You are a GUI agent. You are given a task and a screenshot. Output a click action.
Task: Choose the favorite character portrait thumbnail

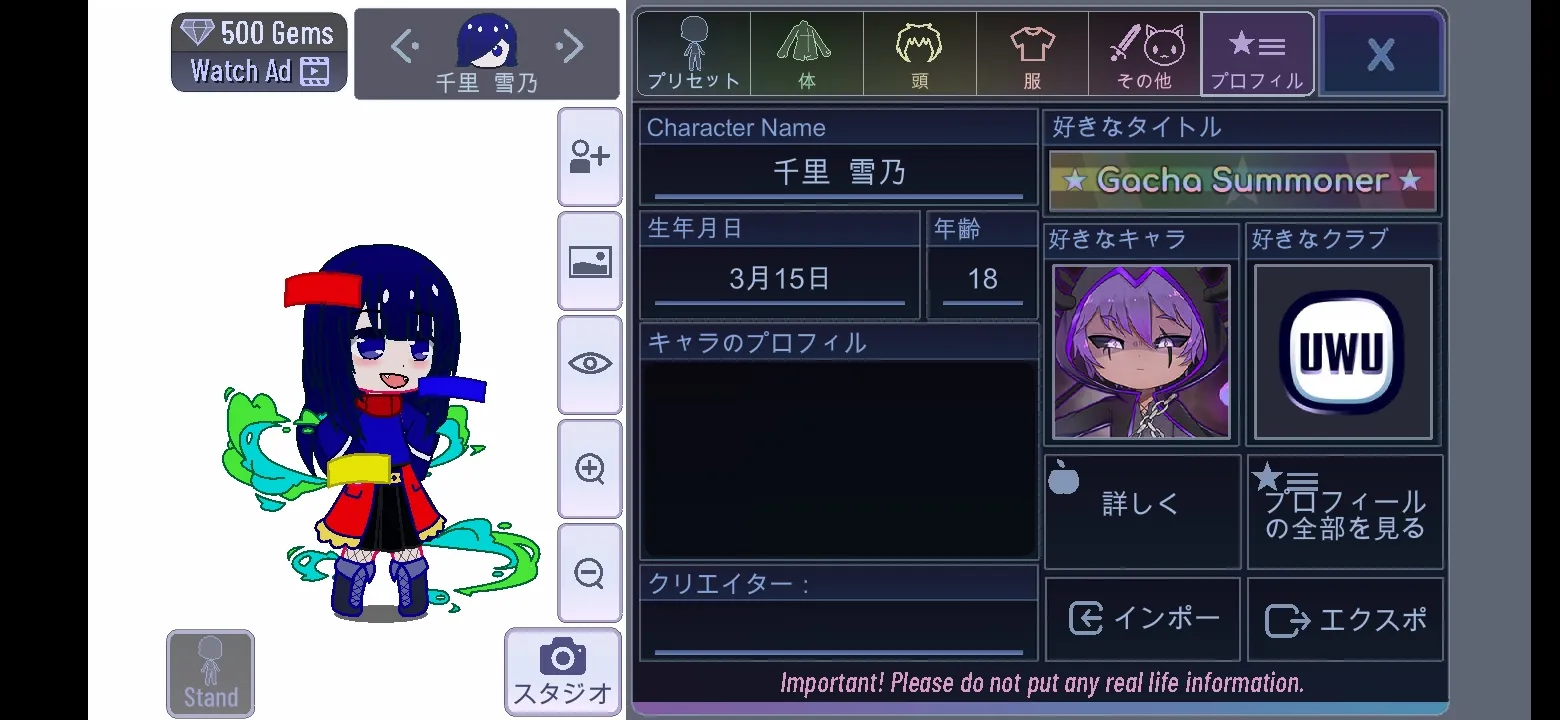click(x=1141, y=352)
